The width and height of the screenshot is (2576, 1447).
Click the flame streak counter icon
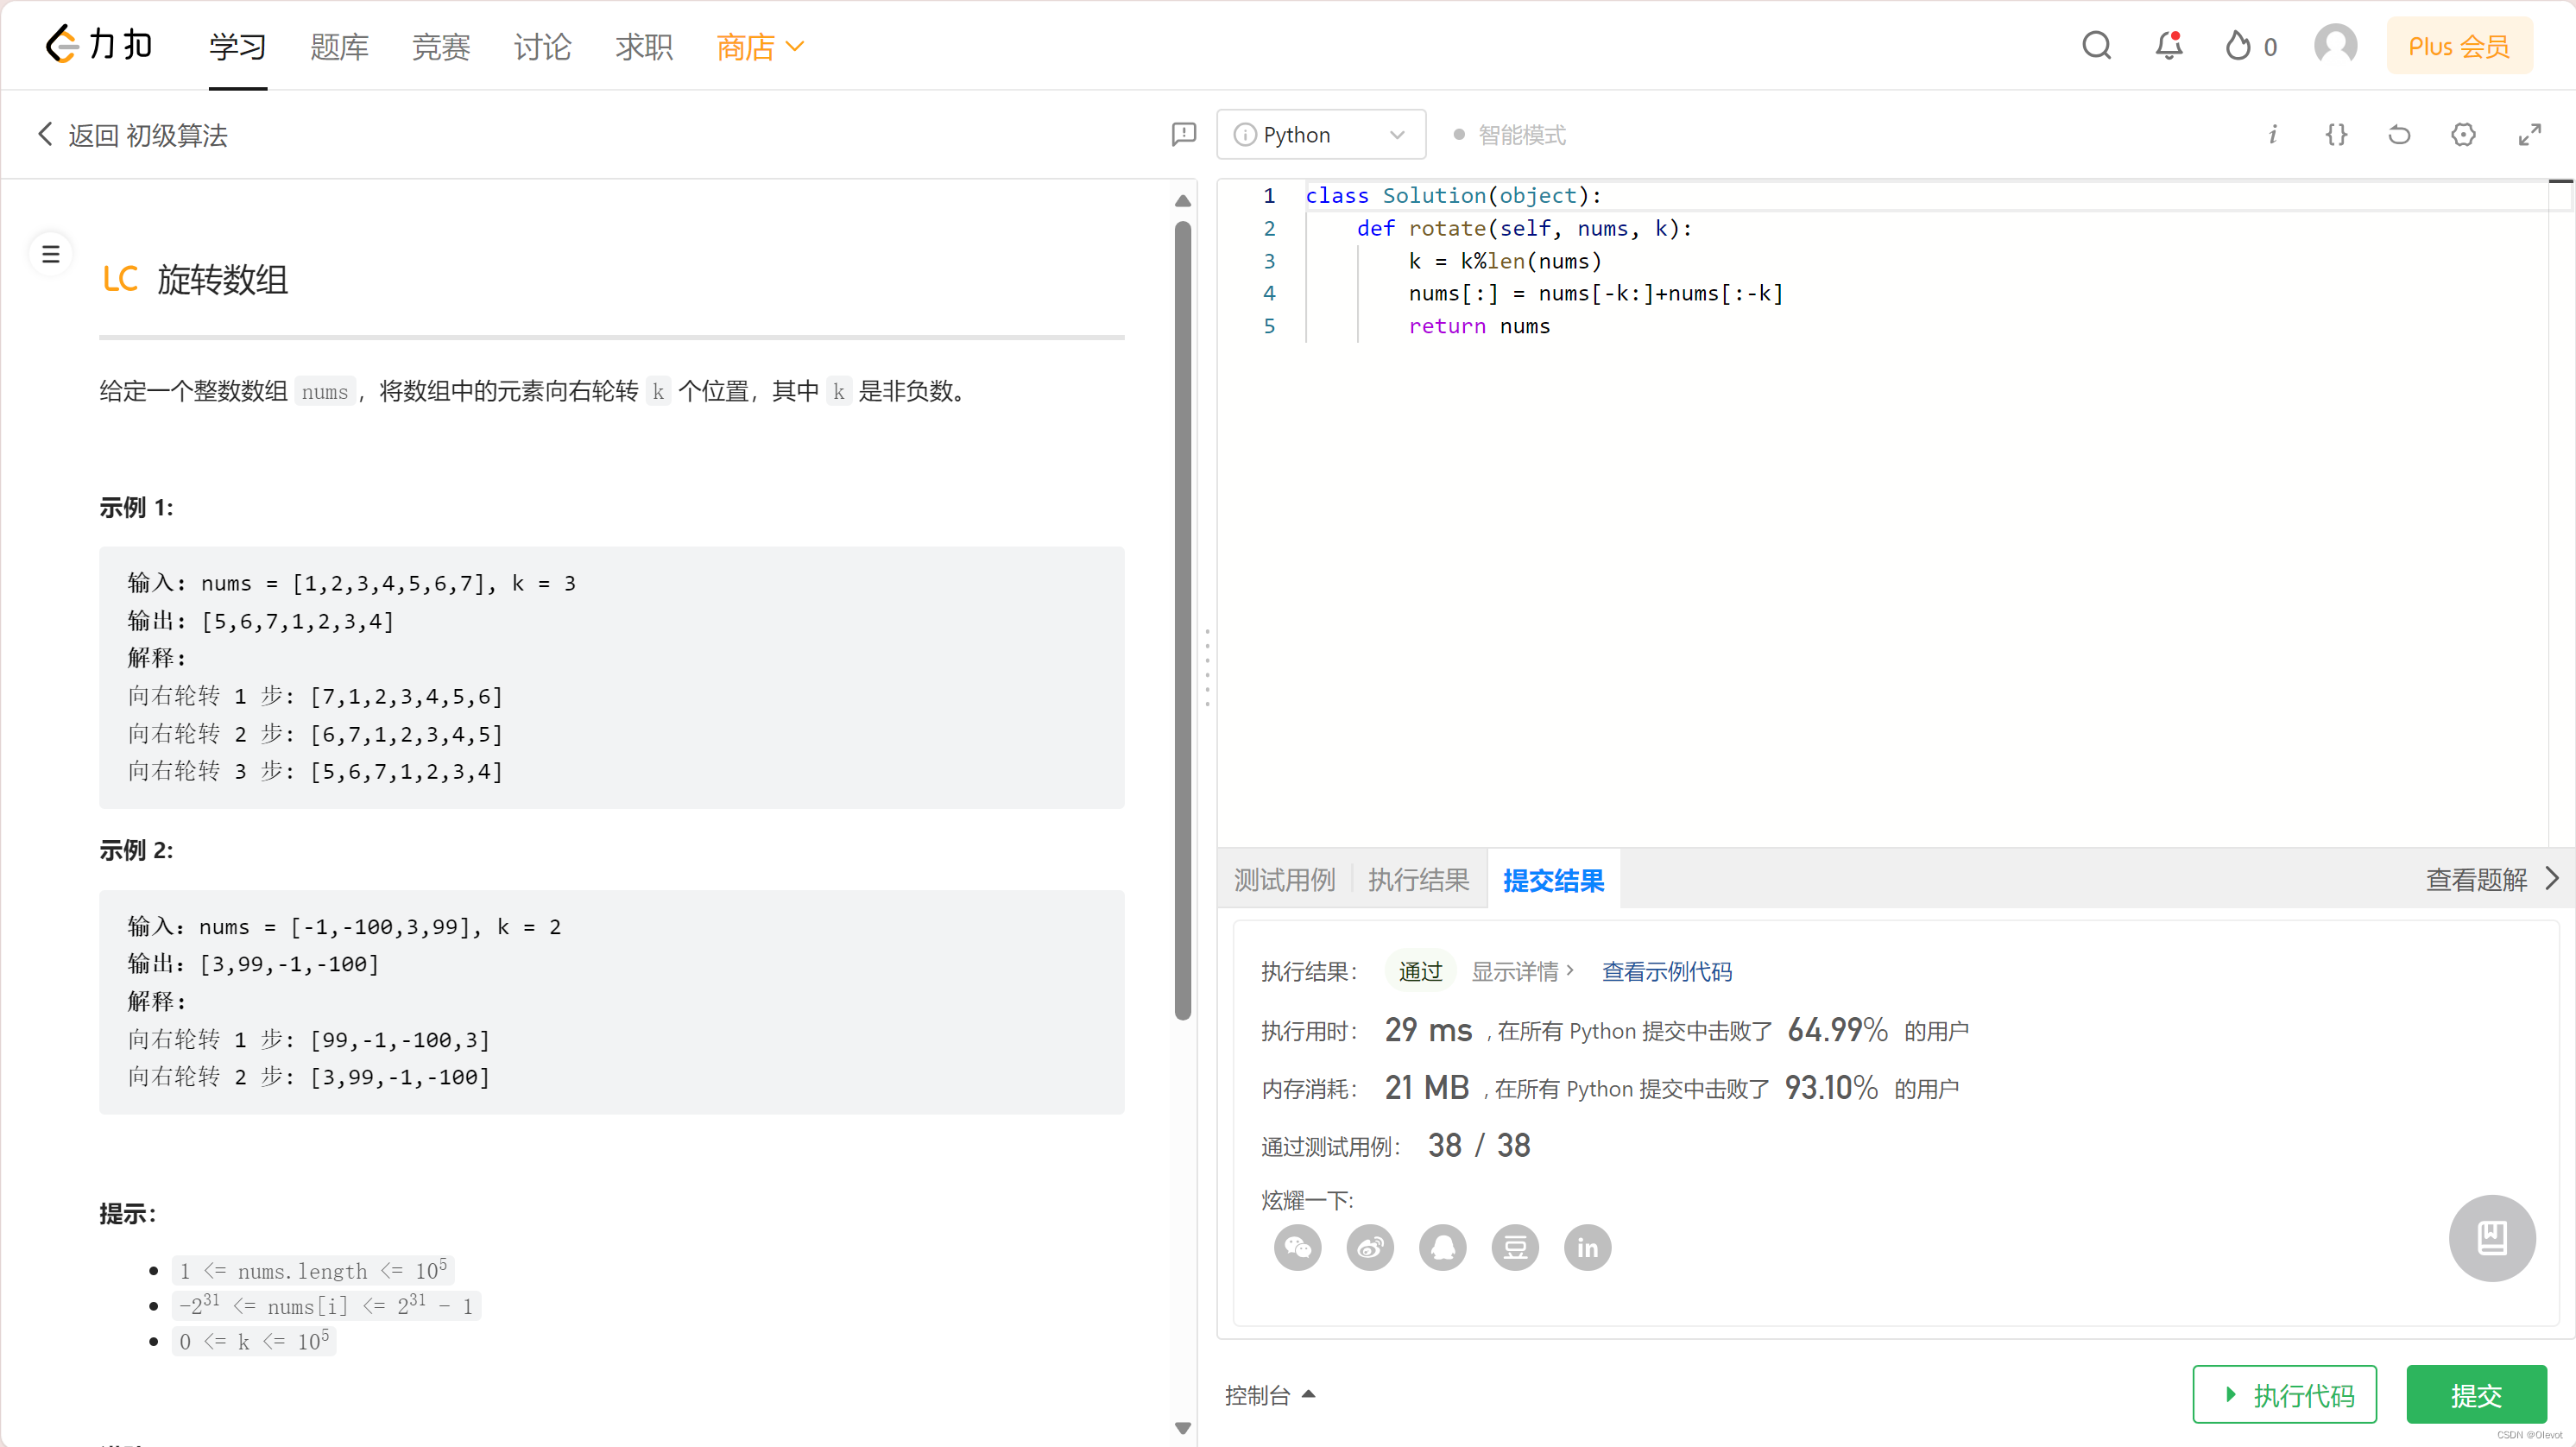pos(2238,46)
